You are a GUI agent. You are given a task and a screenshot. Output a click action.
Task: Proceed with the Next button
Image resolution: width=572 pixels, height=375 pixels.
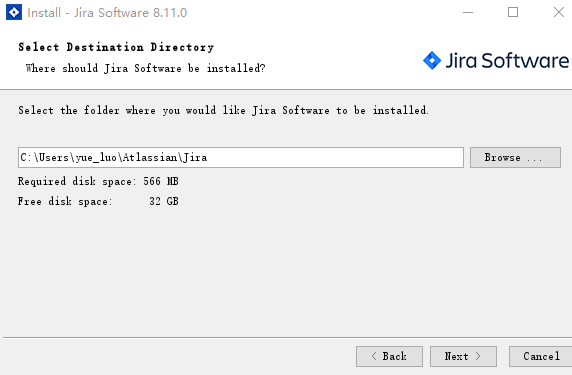[463, 356]
